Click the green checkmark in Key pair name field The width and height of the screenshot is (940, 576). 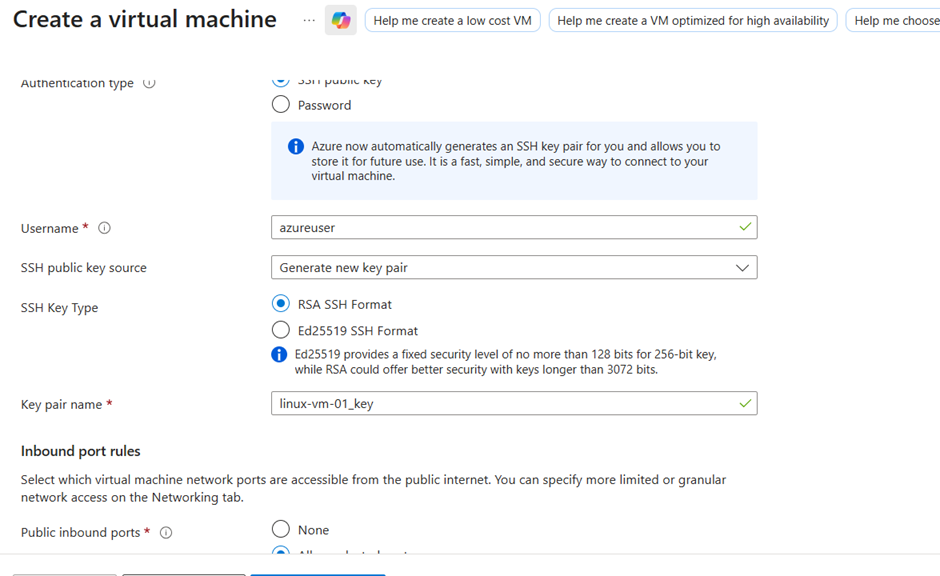[745, 403]
